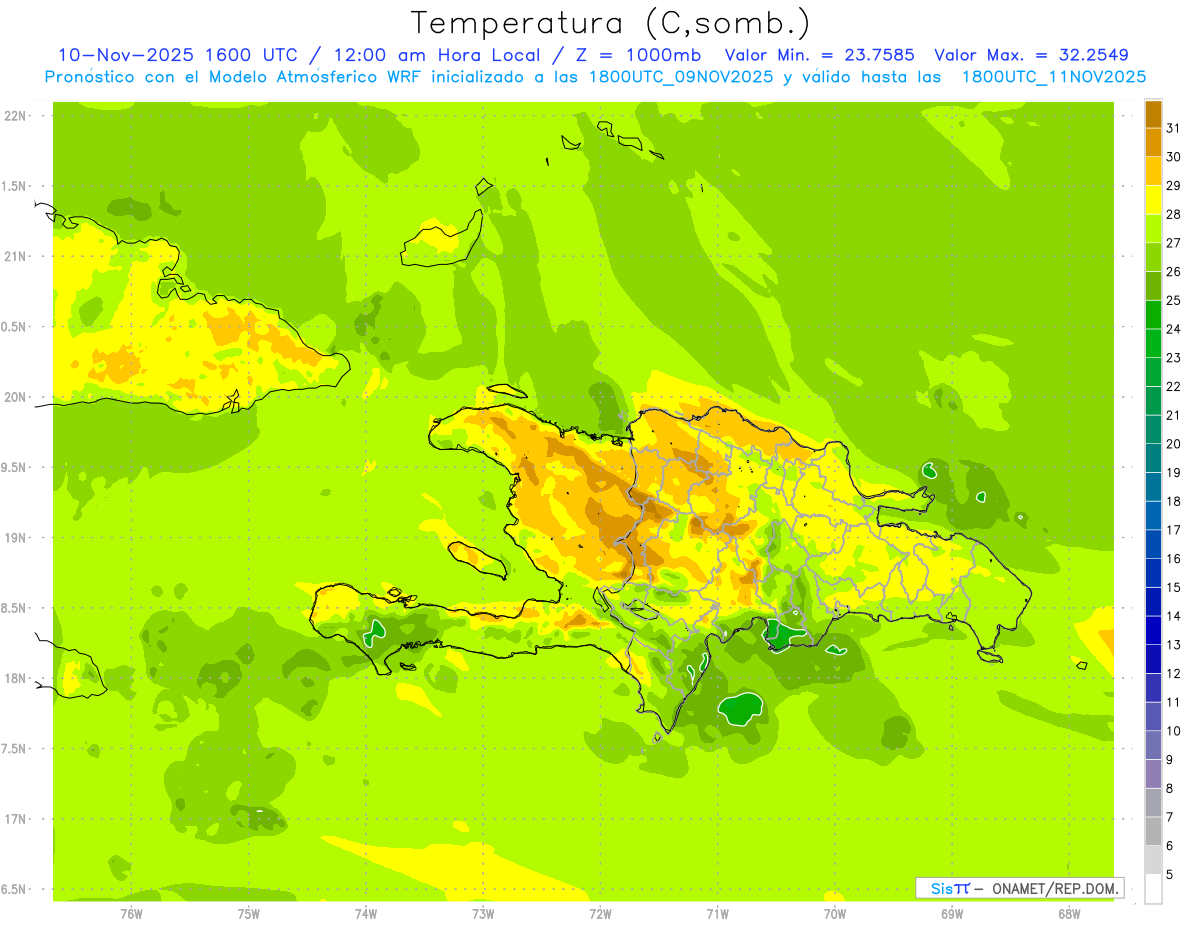
Task: Click the 73W longitude axis label
Action: coord(483,914)
